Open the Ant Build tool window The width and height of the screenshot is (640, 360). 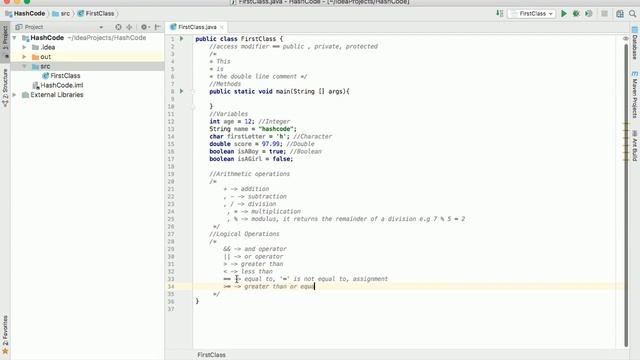[x=635, y=146]
